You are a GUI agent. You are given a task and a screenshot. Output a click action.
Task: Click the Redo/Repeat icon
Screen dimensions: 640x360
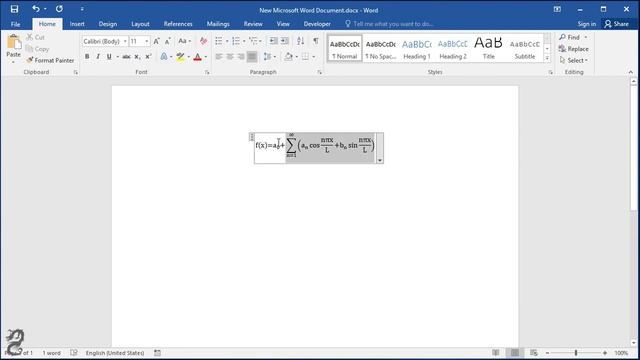pyautogui.click(x=59, y=9)
